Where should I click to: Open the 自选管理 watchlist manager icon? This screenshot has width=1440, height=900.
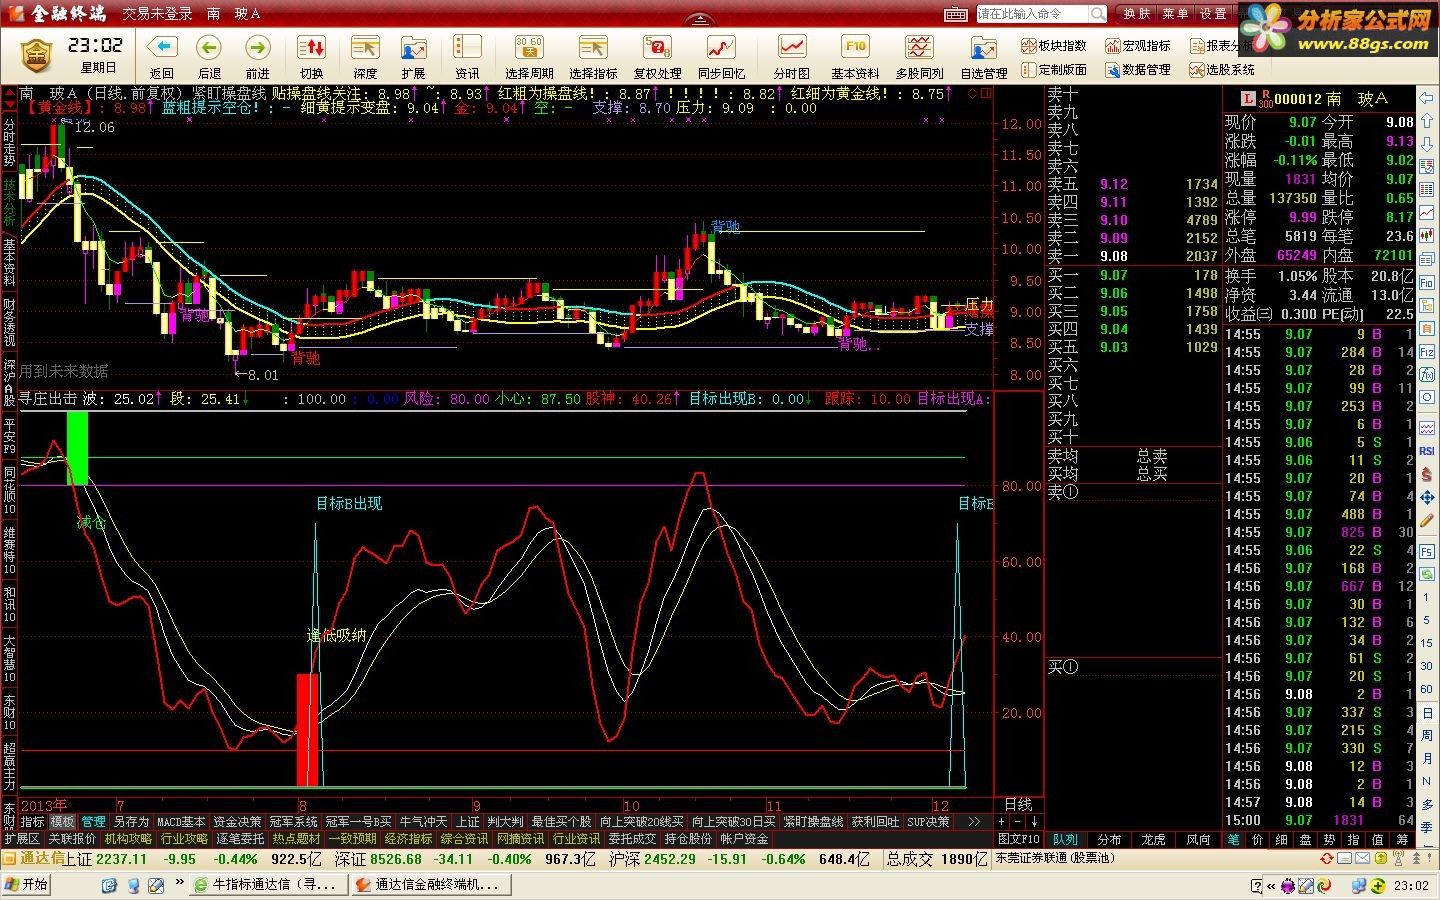click(x=984, y=56)
